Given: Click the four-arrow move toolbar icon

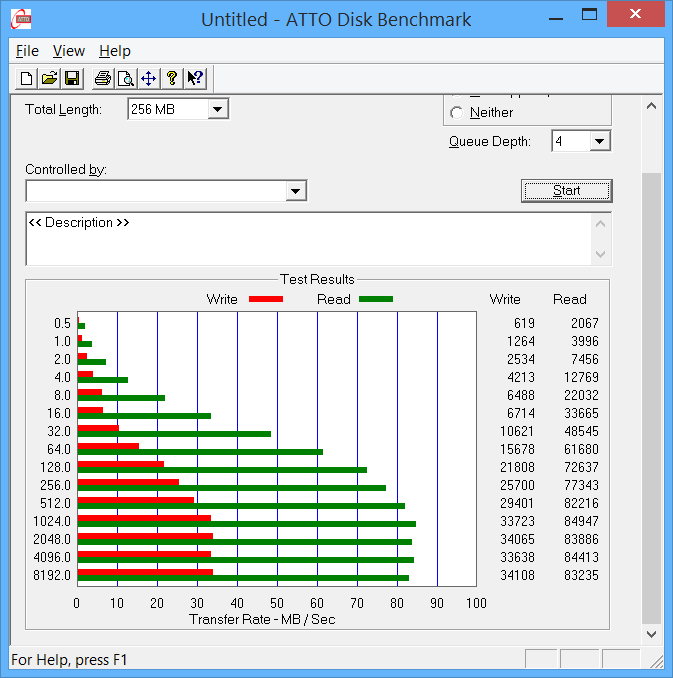Looking at the screenshot, I should tap(149, 79).
